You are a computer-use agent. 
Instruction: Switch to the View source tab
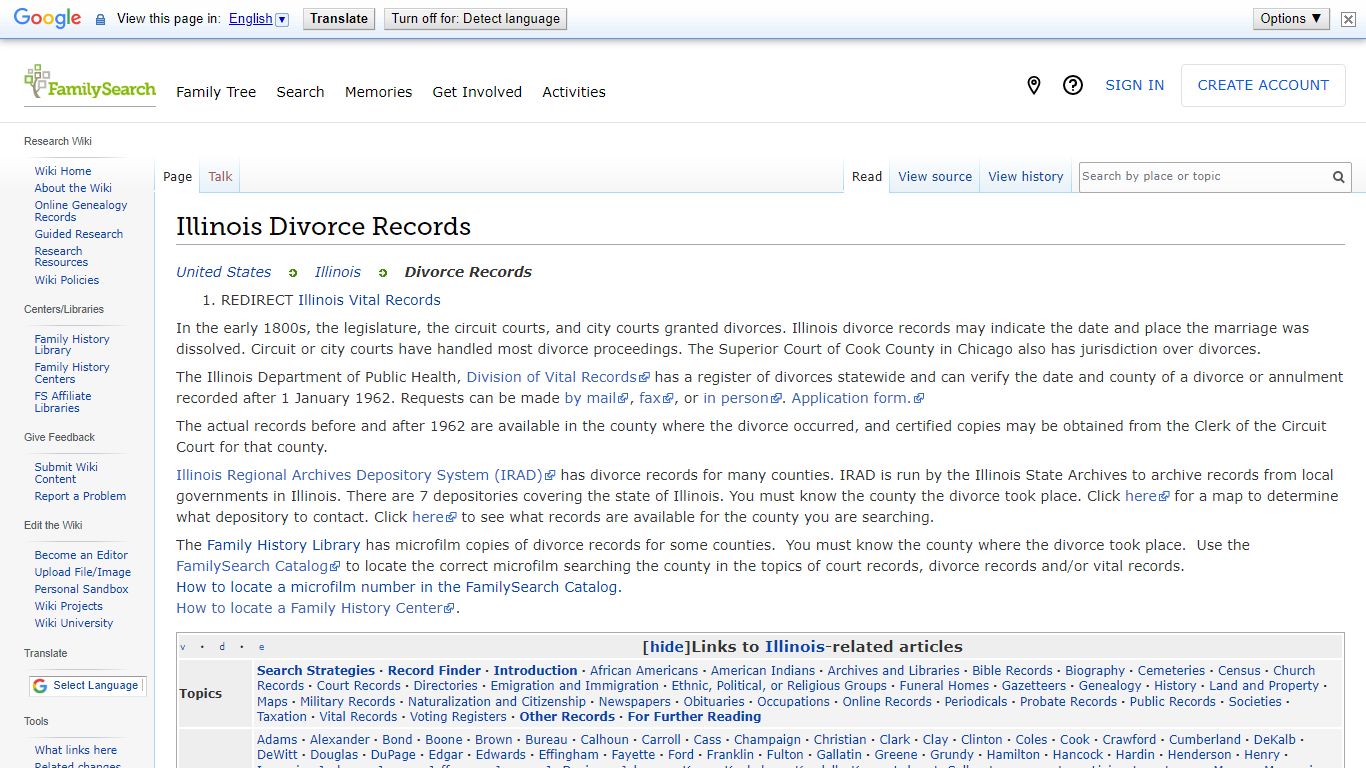click(935, 177)
